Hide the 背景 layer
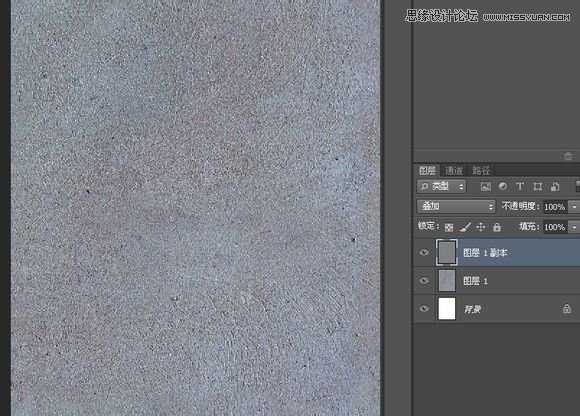The height and width of the screenshot is (416, 580). coord(424,308)
